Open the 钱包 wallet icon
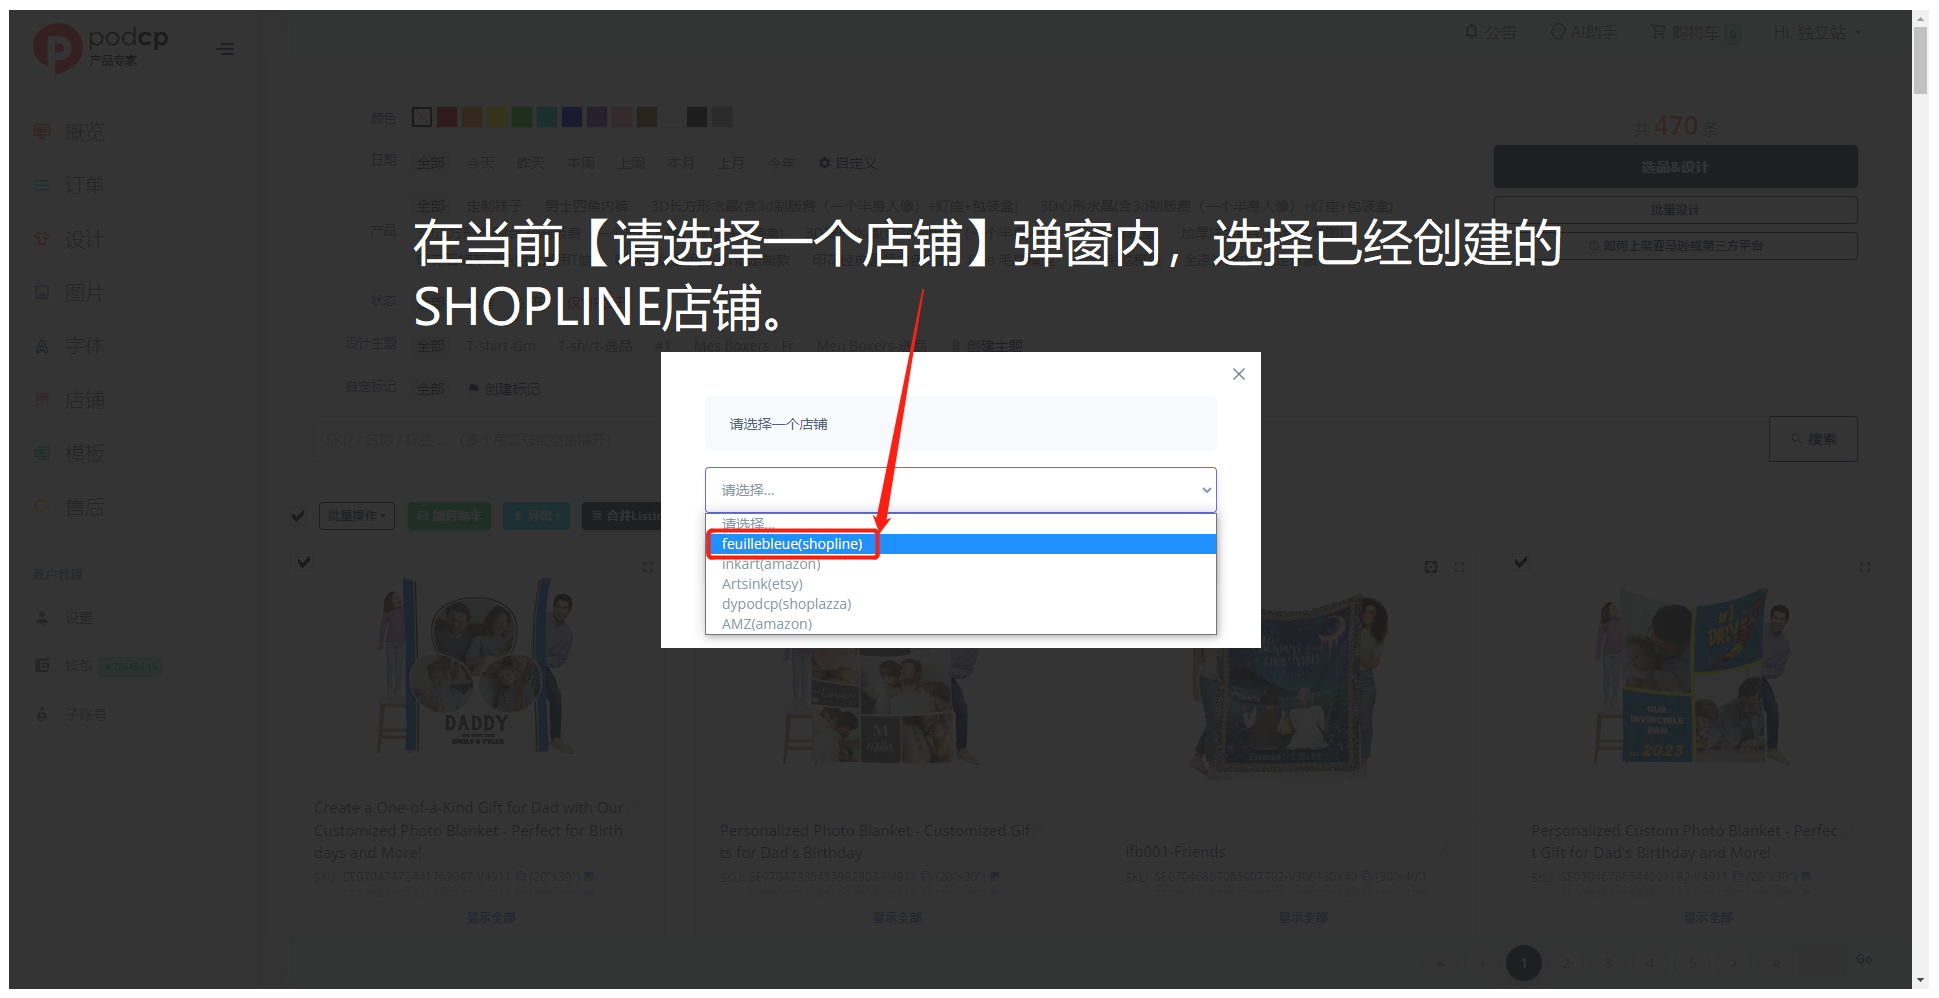Viewport: 1939px width, 998px height. (x=42, y=665)
